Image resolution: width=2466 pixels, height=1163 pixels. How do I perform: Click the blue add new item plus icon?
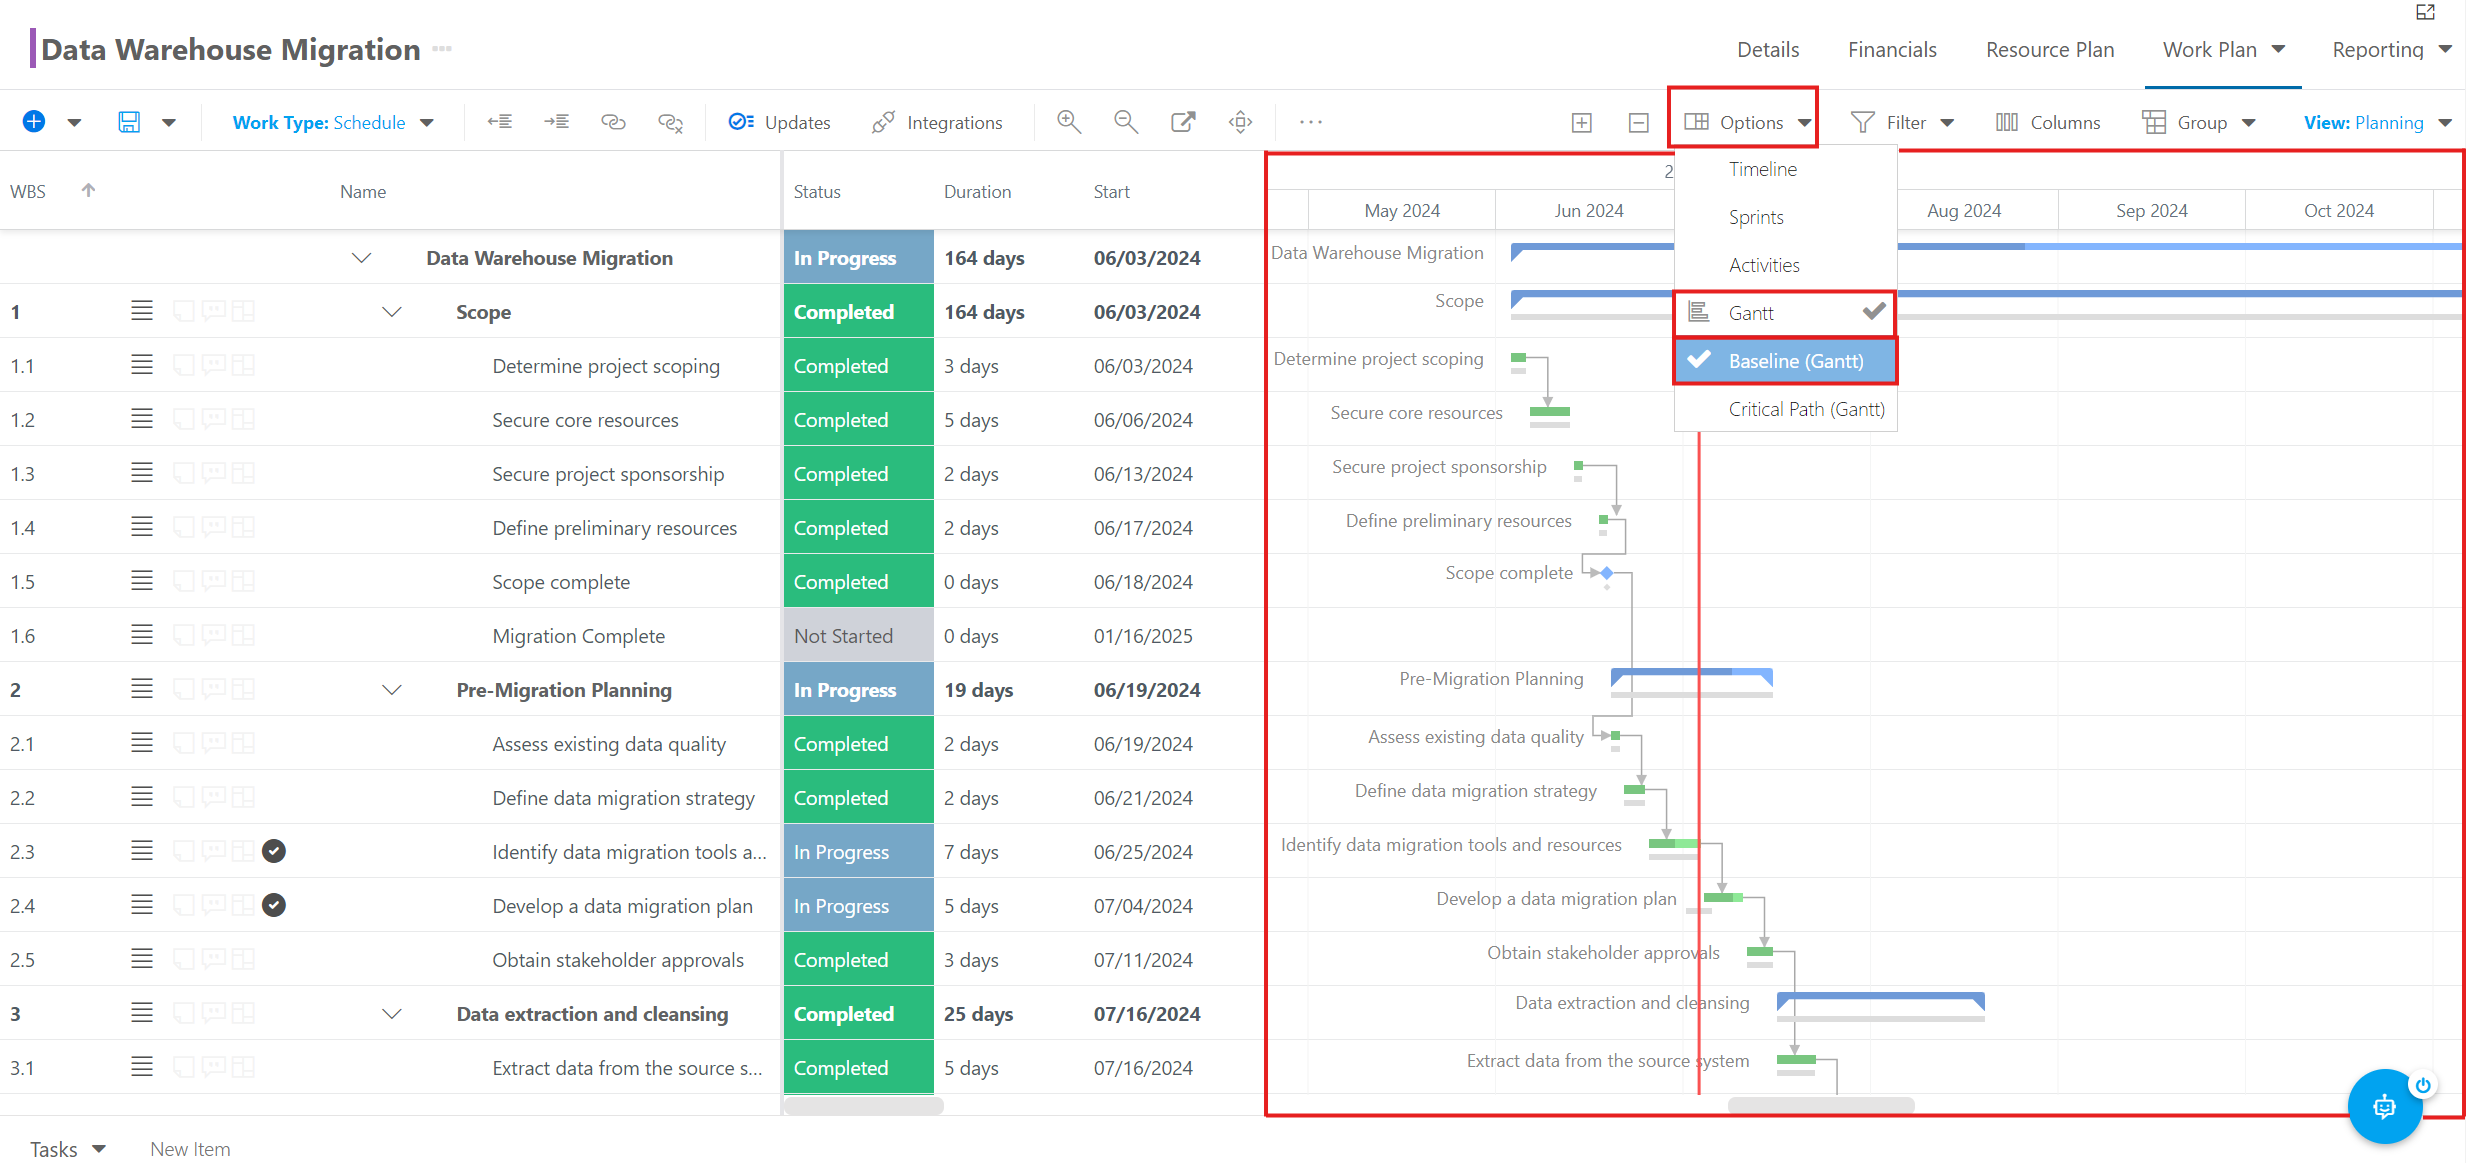[x=34, y=121]
